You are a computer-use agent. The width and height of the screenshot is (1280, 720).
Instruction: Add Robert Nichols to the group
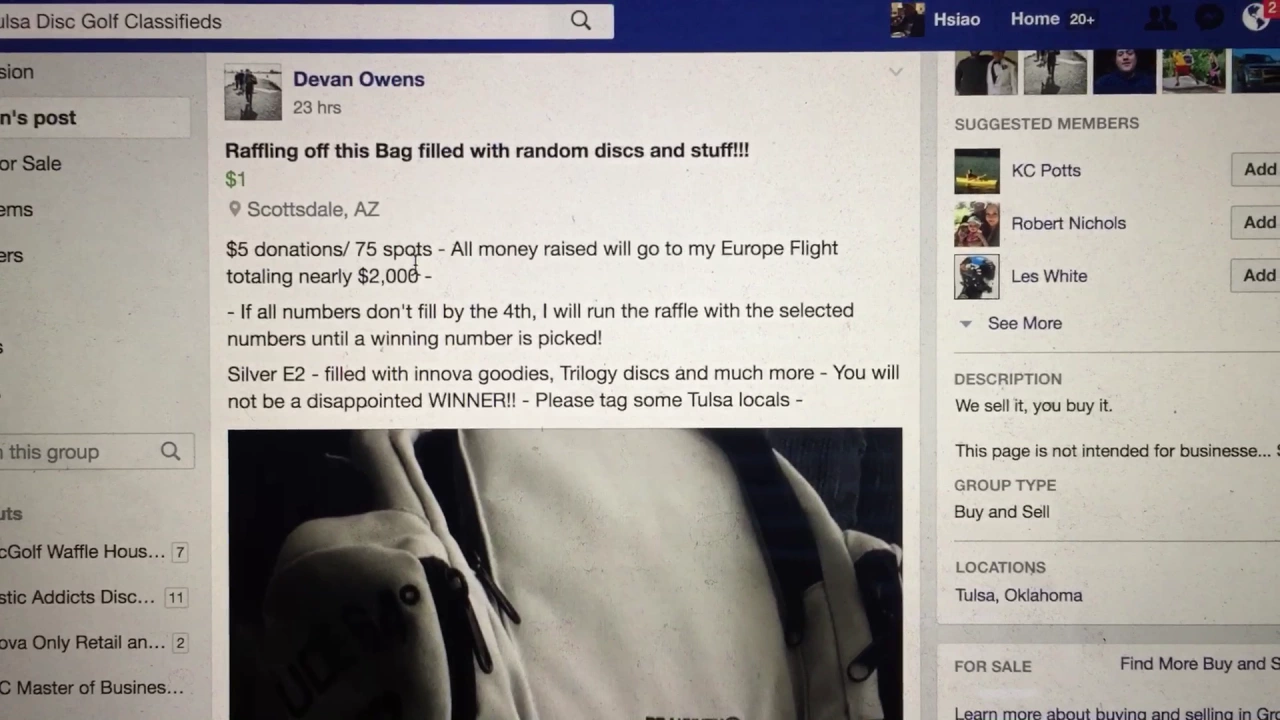(1259, 222)
